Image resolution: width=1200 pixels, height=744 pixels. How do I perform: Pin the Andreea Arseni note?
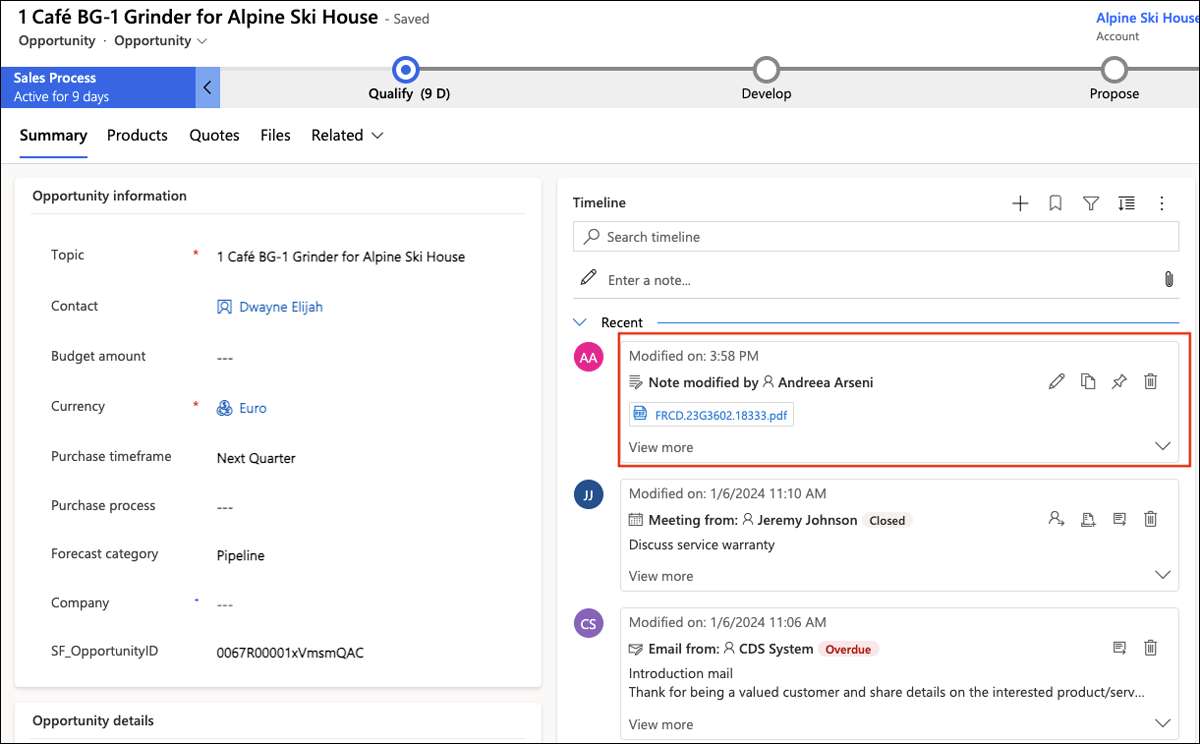(x=1119, y=381)
